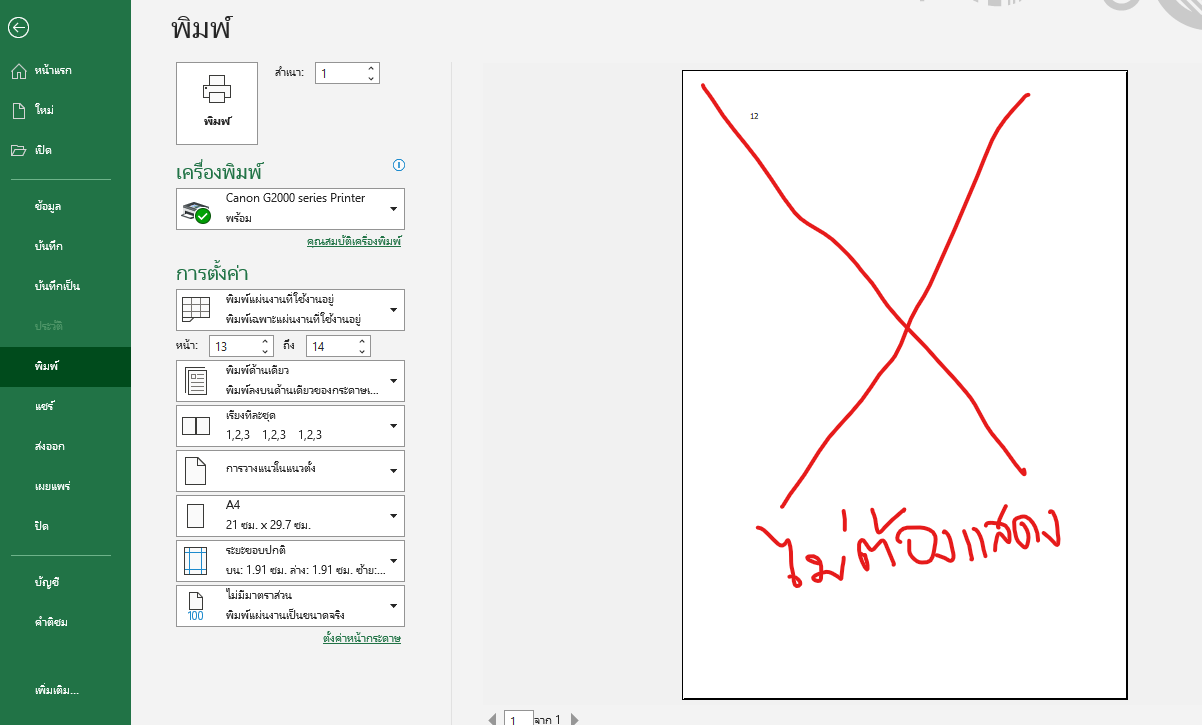
Task: Click the การตั้งค่า heading text
Action: coord(212,273)
